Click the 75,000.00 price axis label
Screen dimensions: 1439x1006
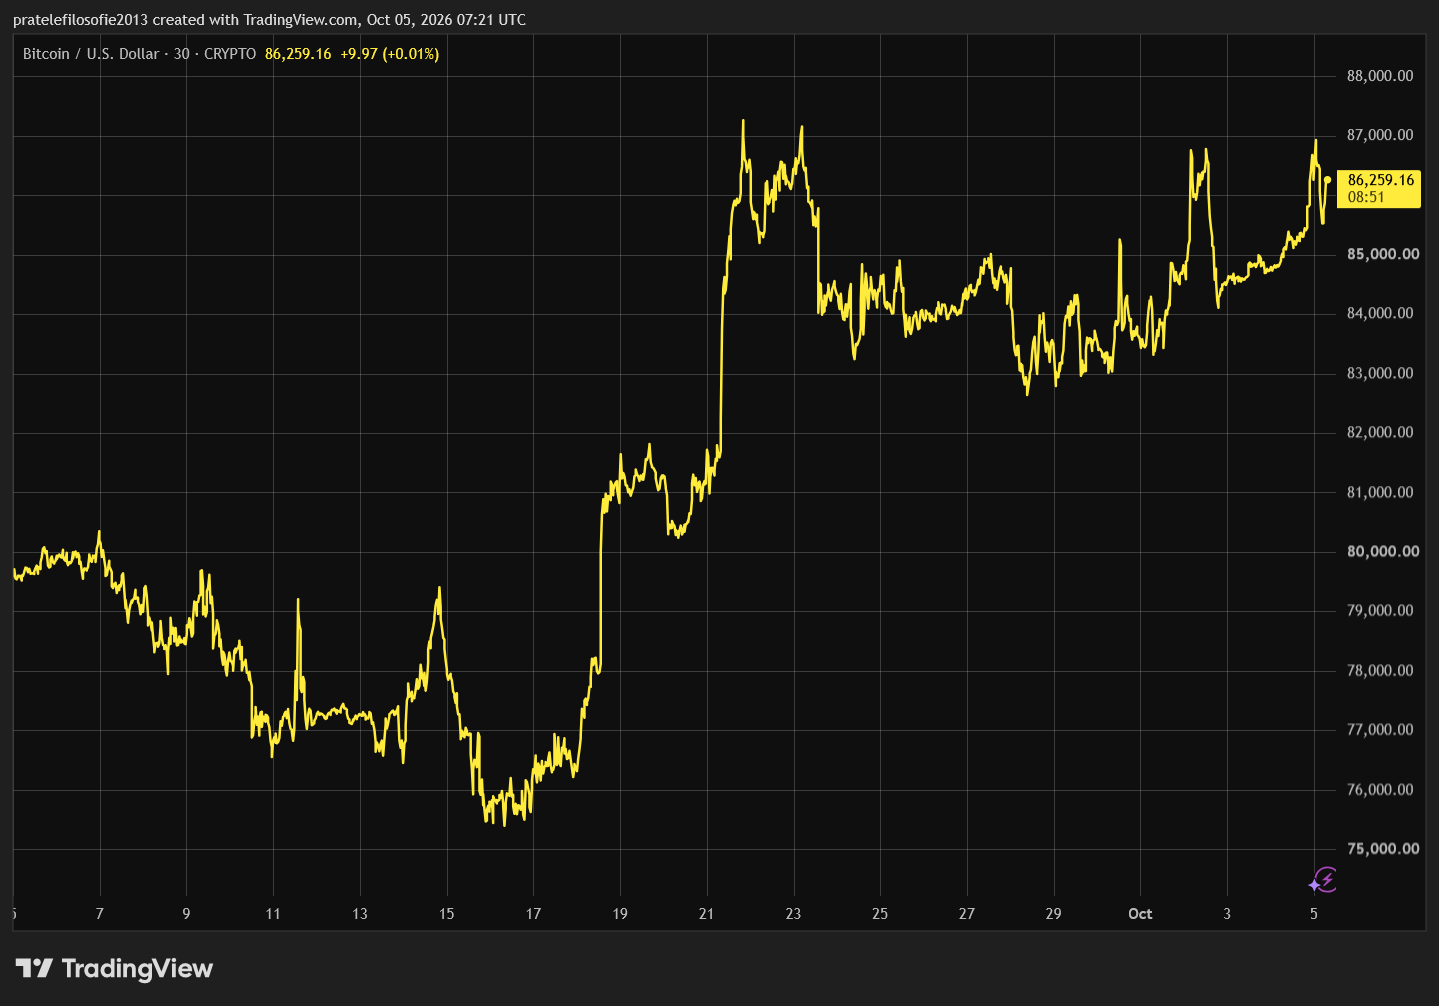(1383, 848)
